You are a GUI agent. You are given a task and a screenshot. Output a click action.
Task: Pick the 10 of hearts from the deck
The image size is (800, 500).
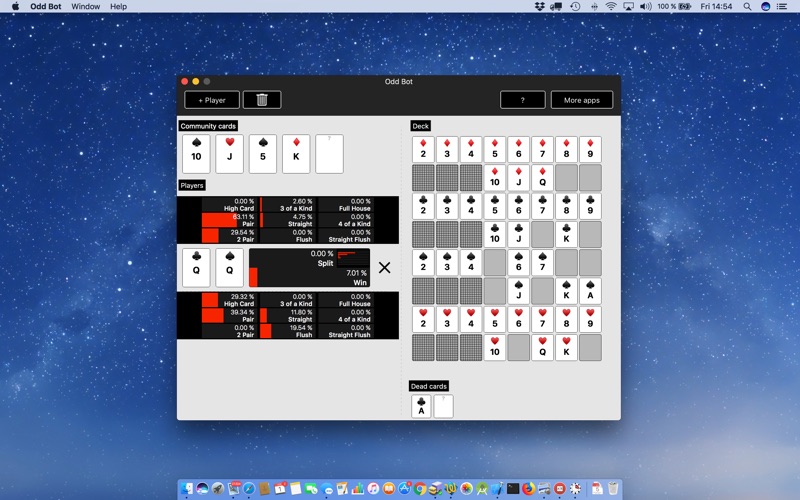pyautogui.click(x=494, y=347)
